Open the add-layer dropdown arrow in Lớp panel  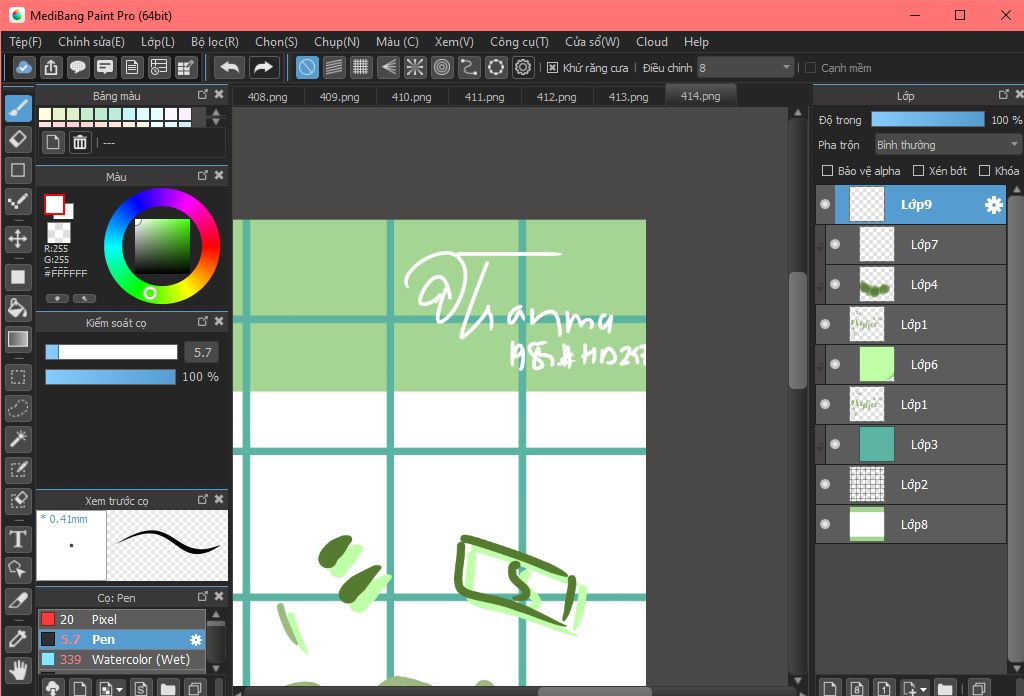pyautogui.click(x=924, y=689)
